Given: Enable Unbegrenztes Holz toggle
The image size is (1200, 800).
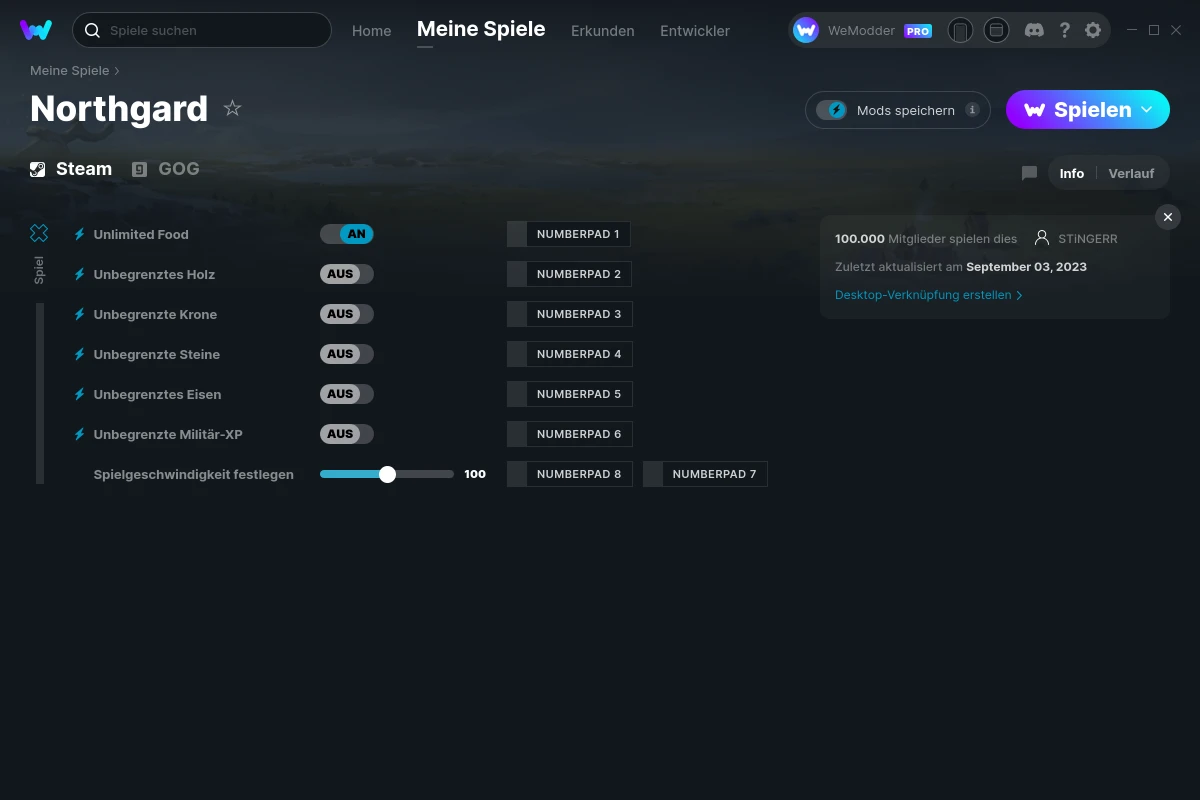Looking at the screenshot, I should (x=347, y=274).
